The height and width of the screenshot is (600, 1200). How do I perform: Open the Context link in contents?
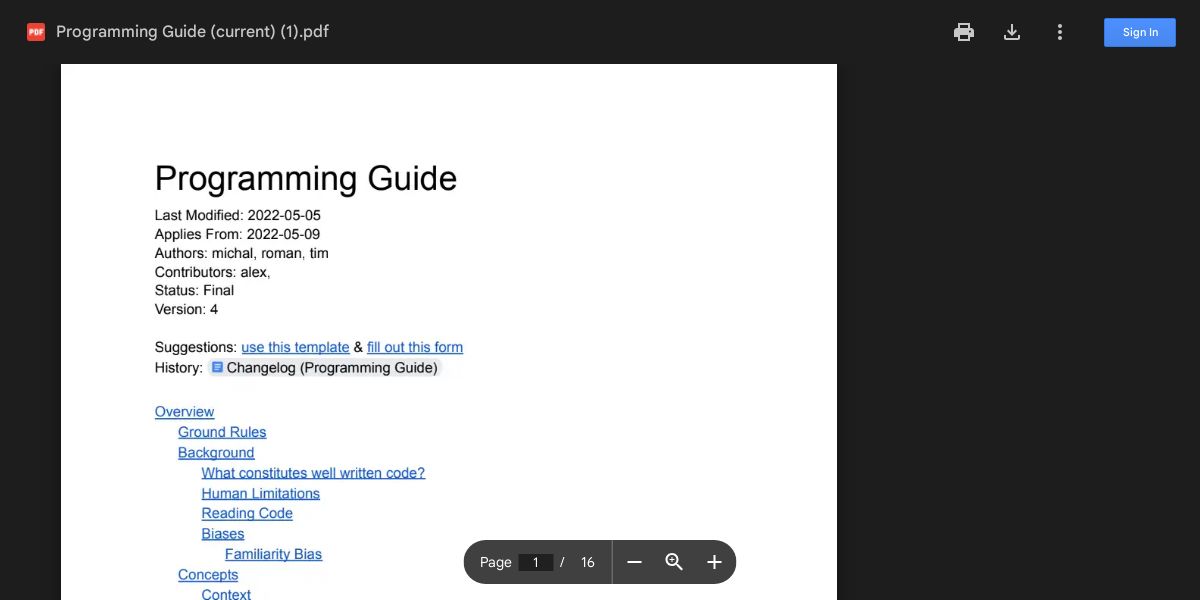pyautogui.click(x=226, y=594)
